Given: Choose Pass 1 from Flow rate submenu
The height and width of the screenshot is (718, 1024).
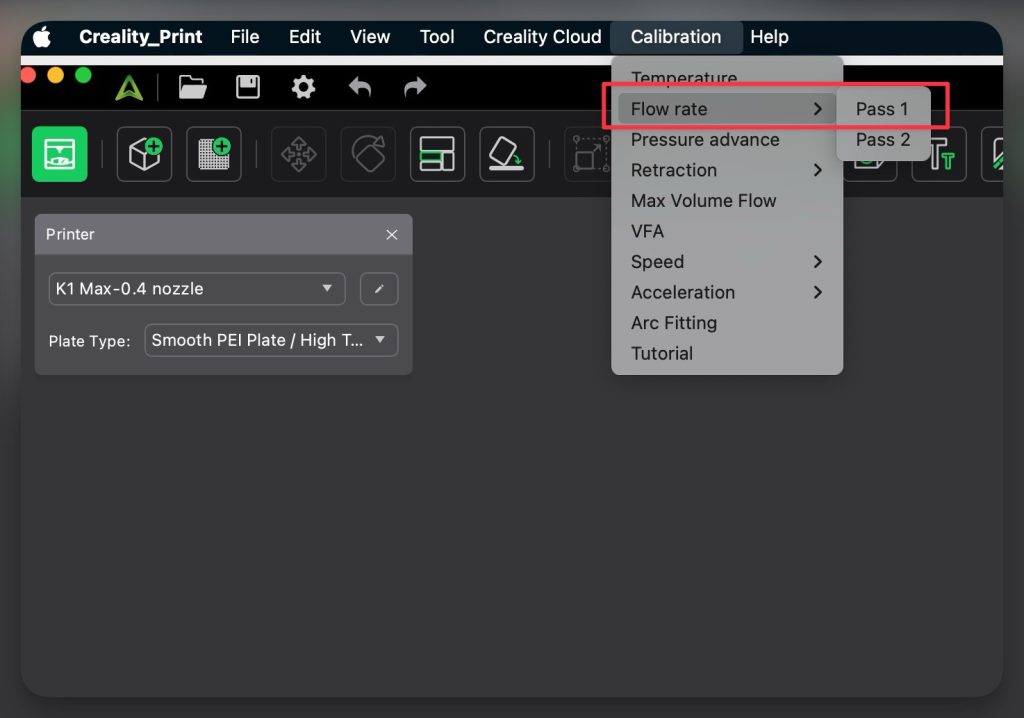Looking at the screenshot, I should click(882, 109).
